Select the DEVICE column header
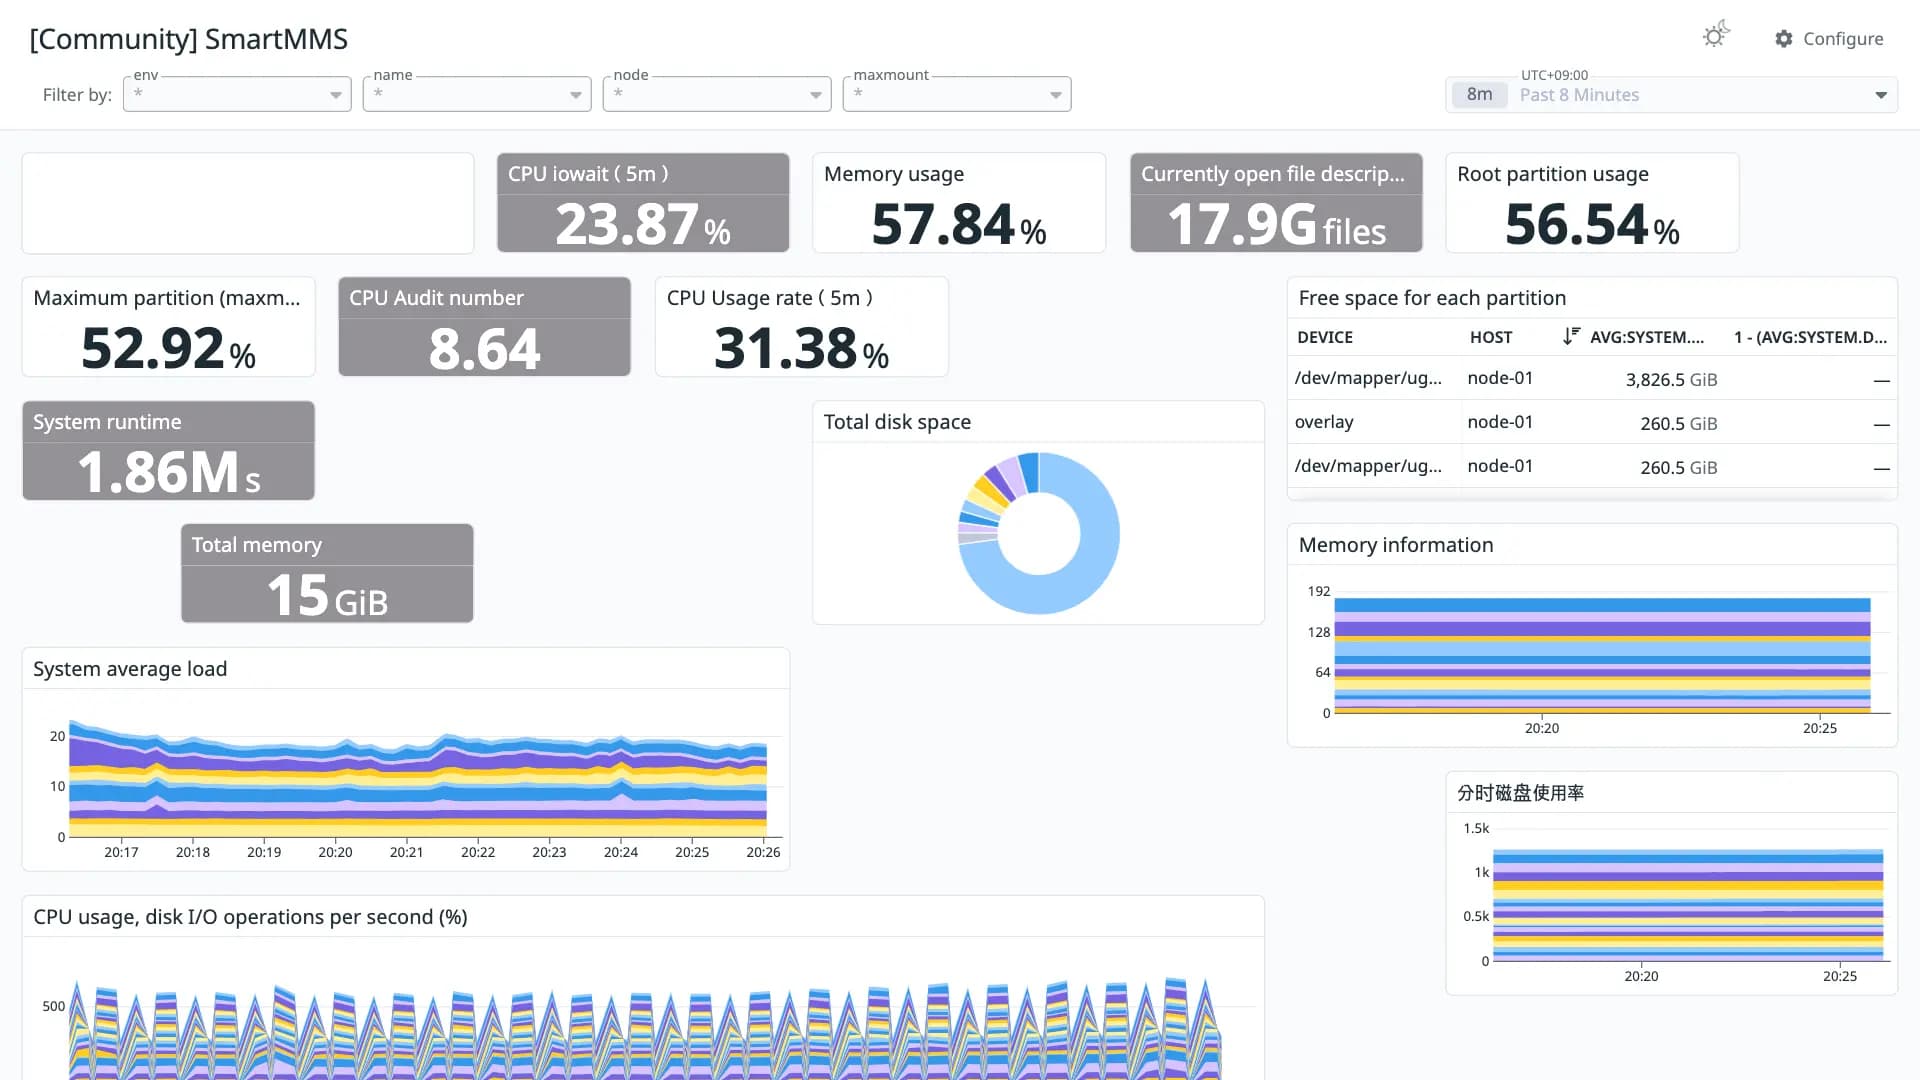Screen dimensions: 1920x1080 (x=1325, y=337)
